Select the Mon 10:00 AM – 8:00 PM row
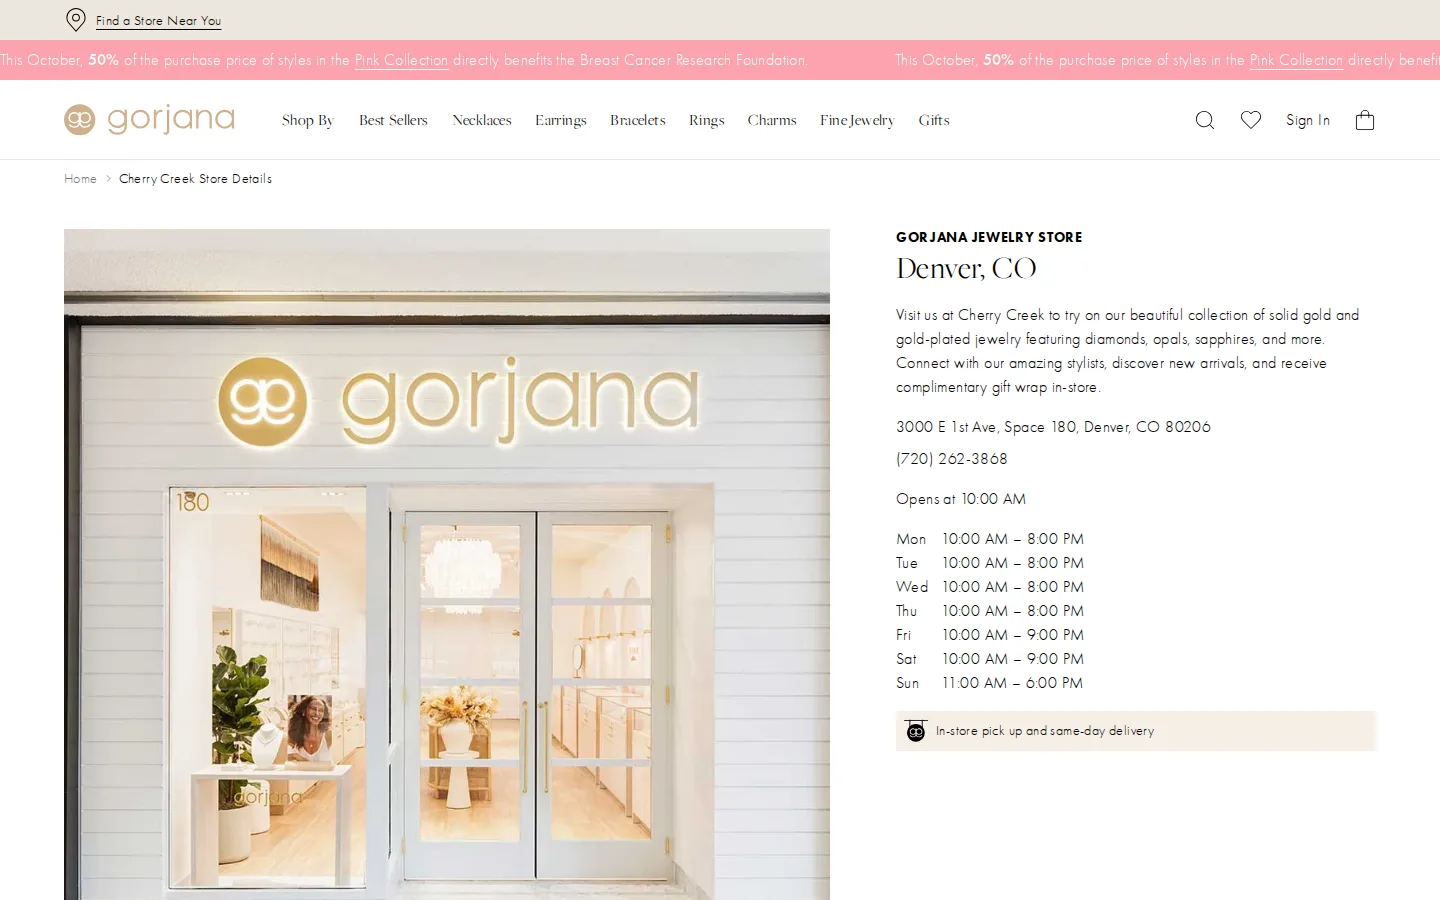The width and height of the screenshot is (1440, 900). point(990,539)
